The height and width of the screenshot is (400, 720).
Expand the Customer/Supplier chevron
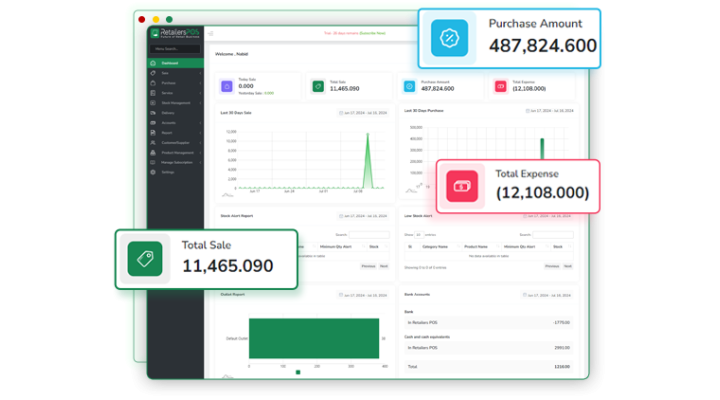200,142
